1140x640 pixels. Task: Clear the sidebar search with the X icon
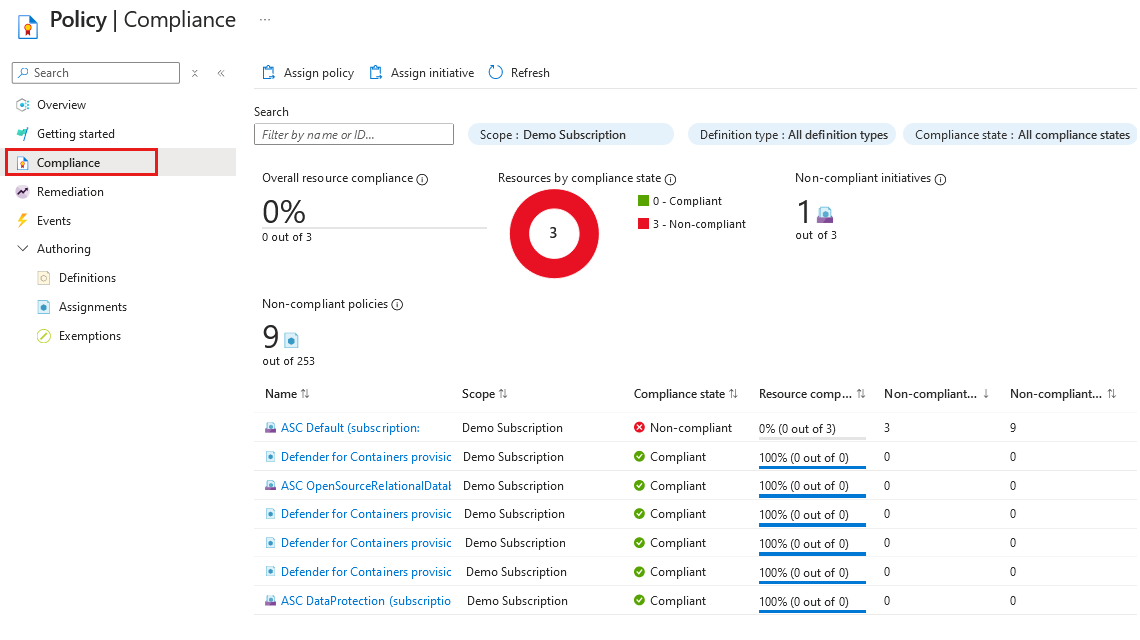195,73
